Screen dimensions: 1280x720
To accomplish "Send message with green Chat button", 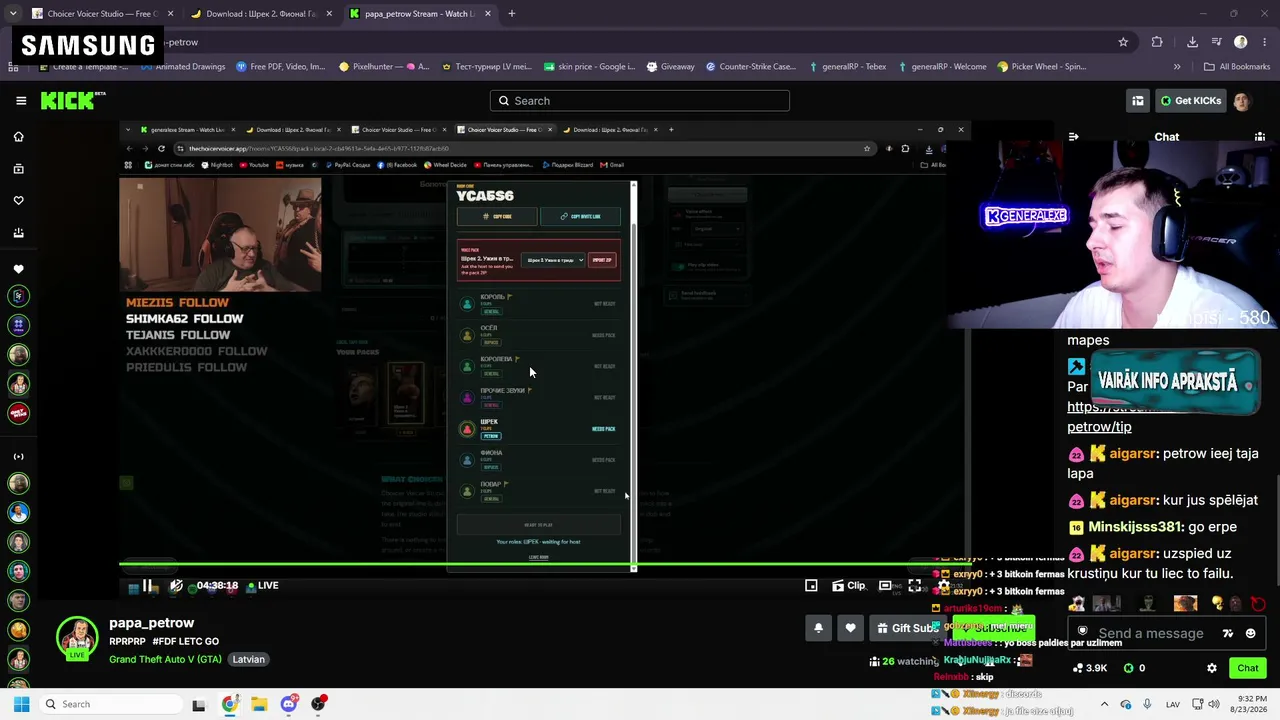I will 1248,668.
